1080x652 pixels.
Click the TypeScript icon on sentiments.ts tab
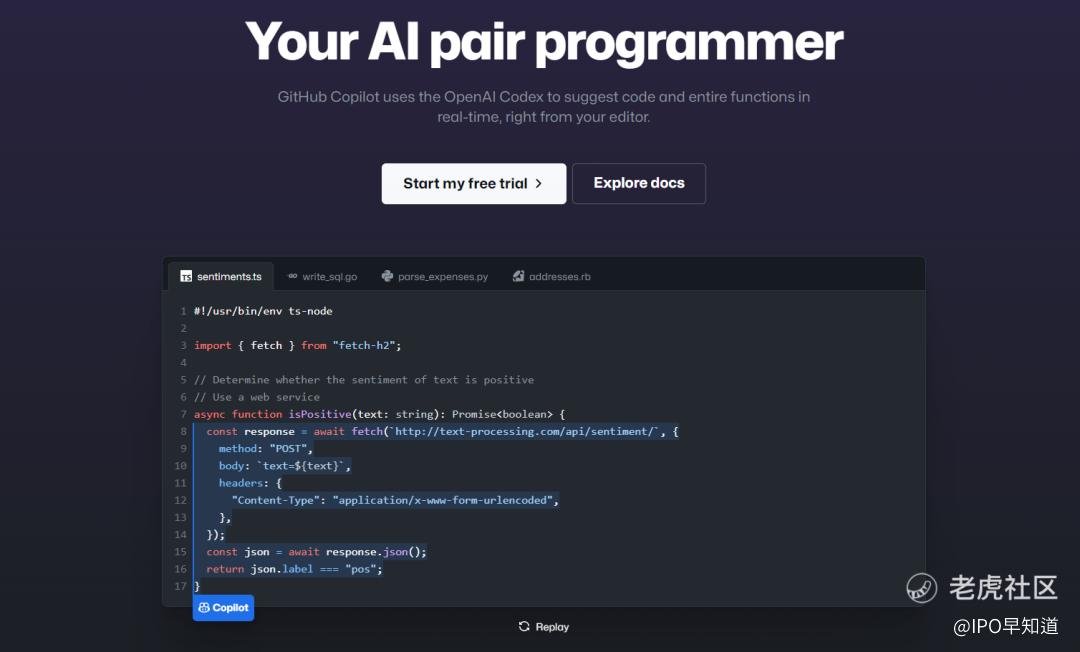tap(186, 276)
